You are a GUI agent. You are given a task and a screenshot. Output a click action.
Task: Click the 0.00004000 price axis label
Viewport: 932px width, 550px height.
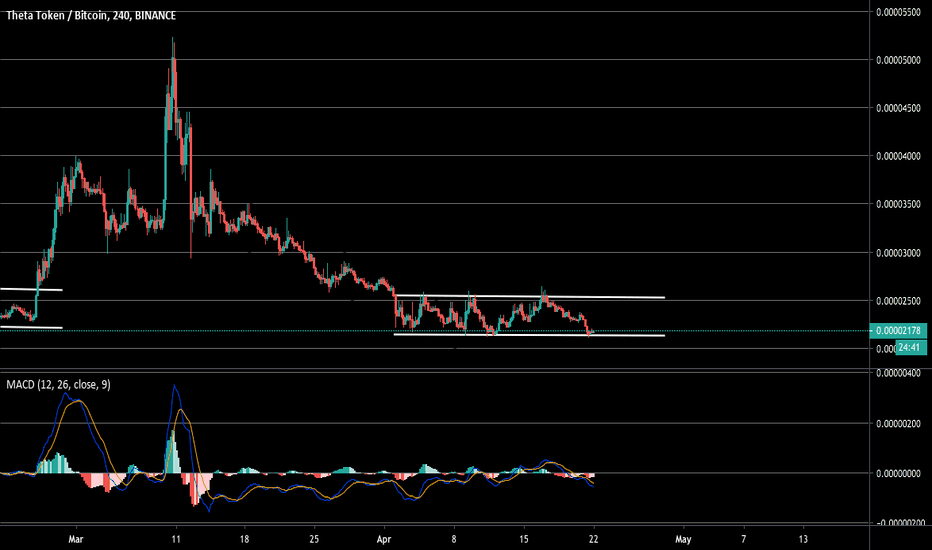click(898, 156)
